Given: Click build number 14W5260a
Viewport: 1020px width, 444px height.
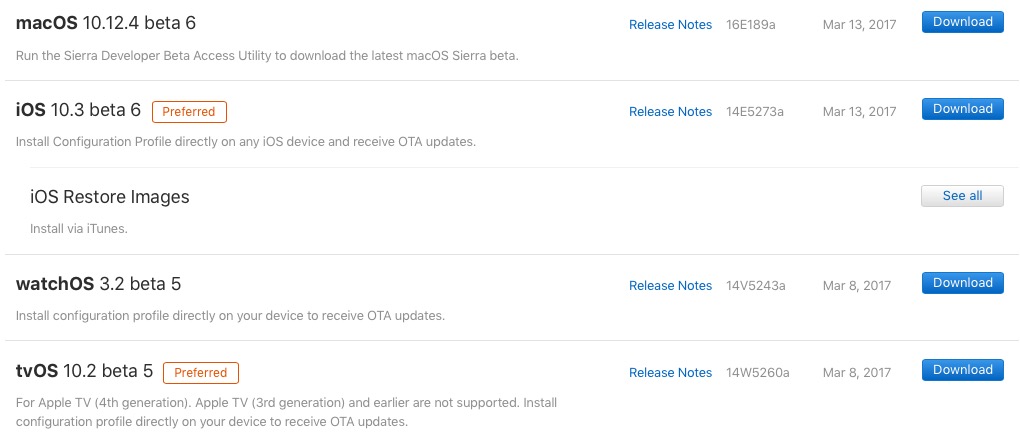Looking at the screenshot, I should (758, 373).
